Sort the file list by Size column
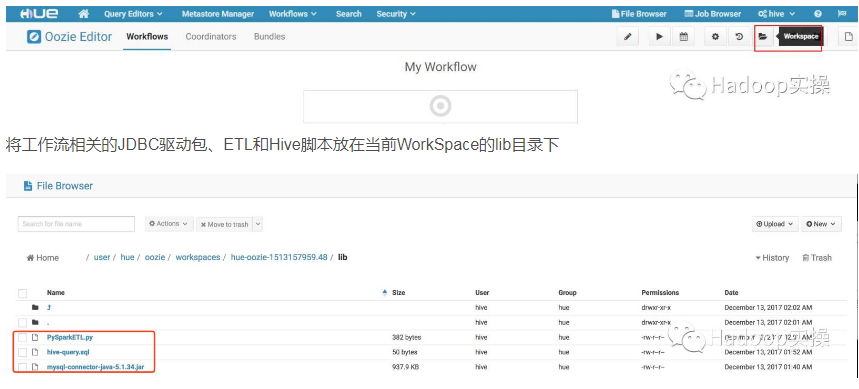The width and height of the screenshot is (859, 389). coord(398,293)
